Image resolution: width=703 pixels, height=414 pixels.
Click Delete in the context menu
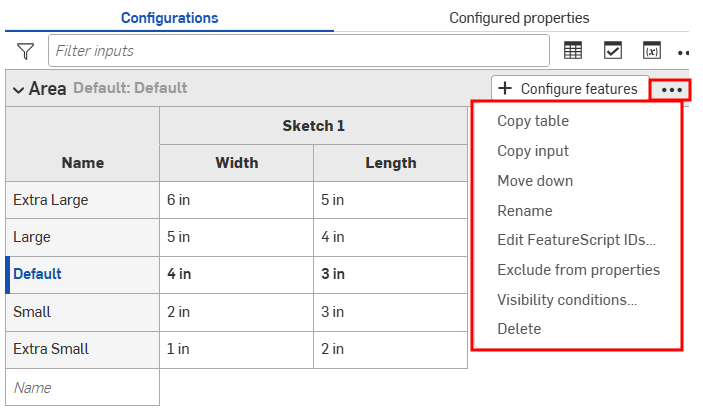coord(519,329)
